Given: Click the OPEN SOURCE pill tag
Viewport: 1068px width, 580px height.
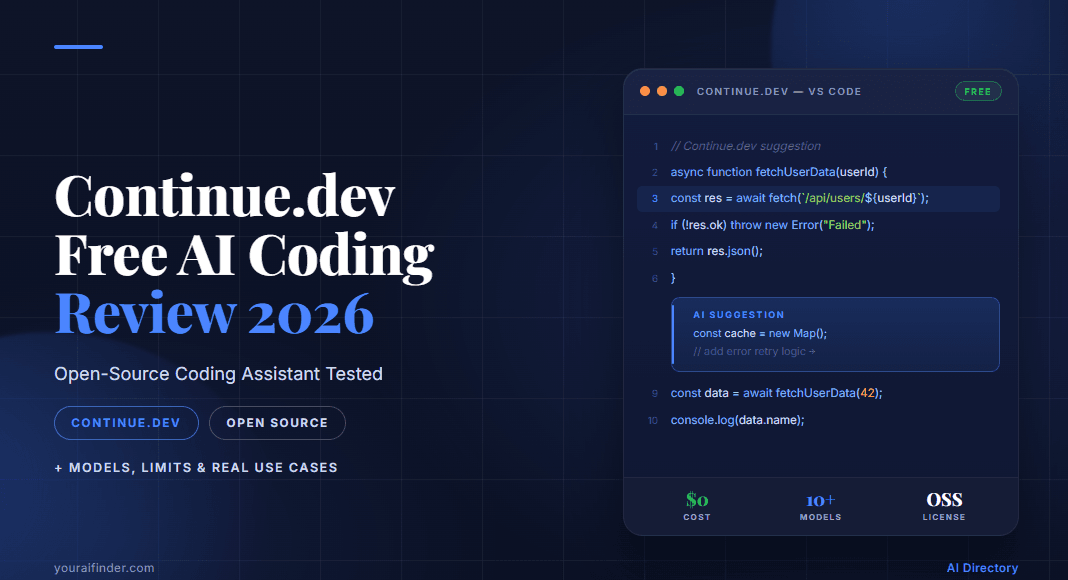Looking at the screenshot, I should pyautogui.click(x=277, y=423).
